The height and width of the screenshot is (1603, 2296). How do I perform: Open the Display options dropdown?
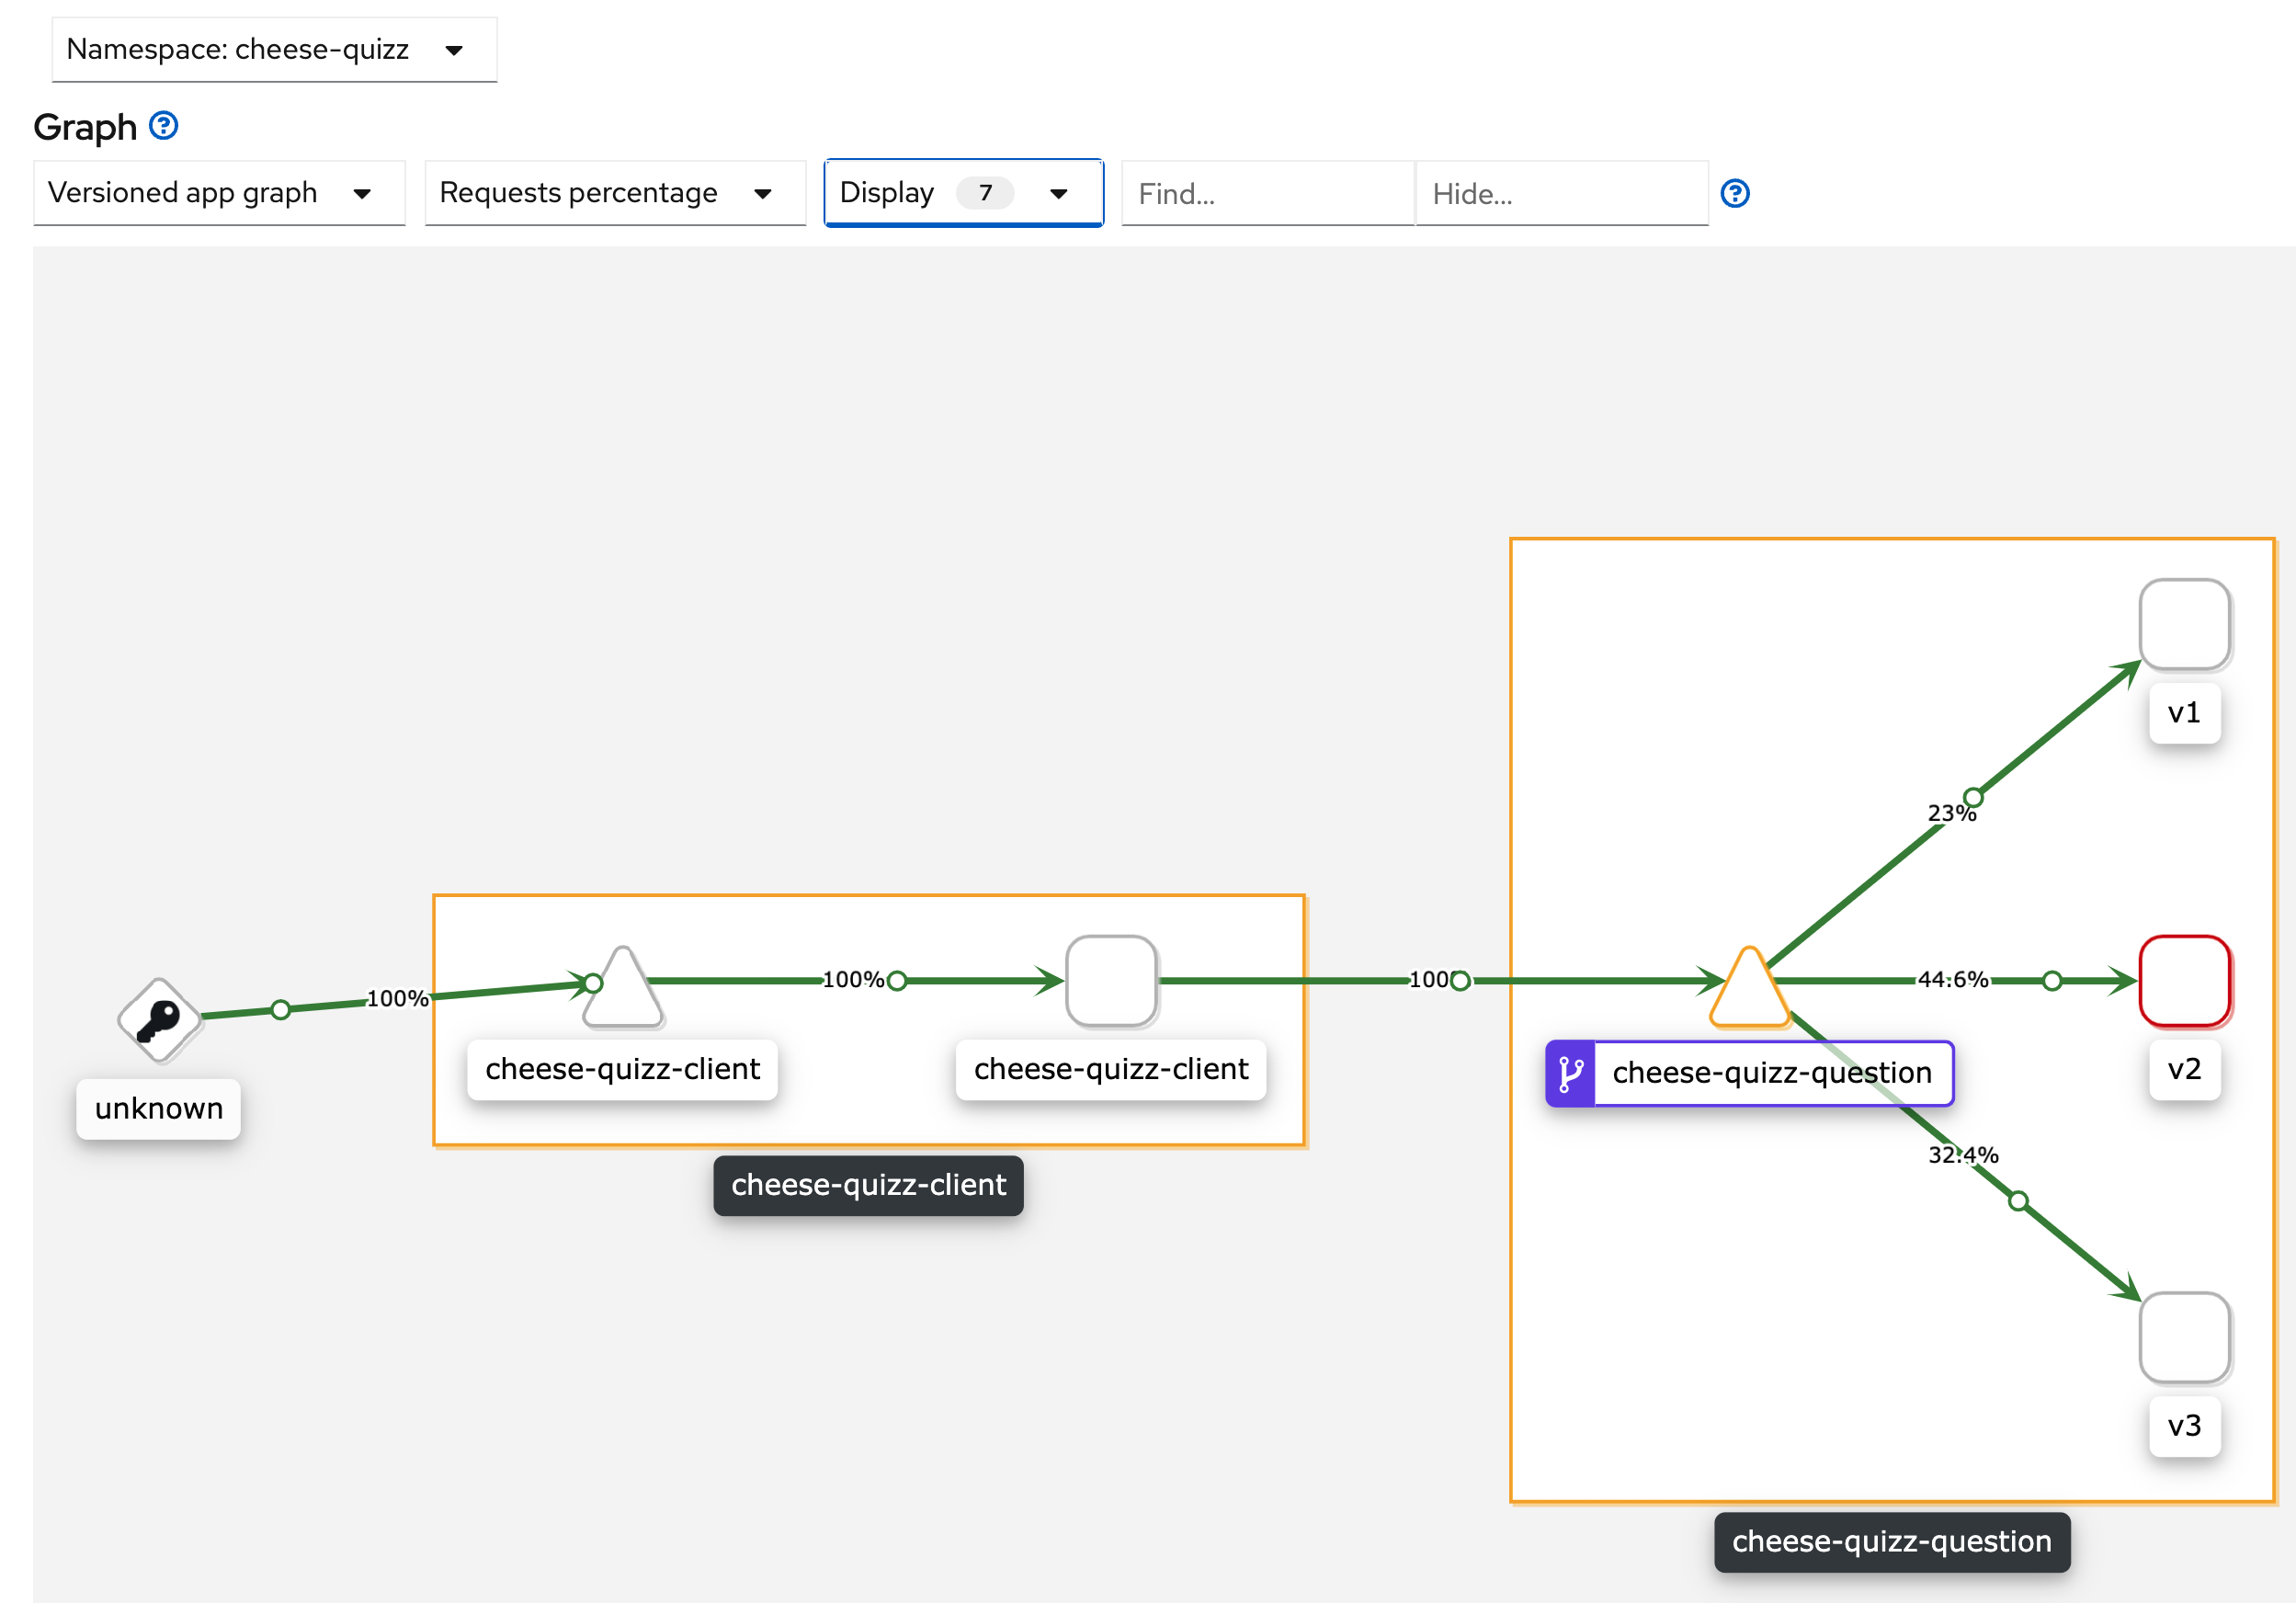click(x=963, y=193)
